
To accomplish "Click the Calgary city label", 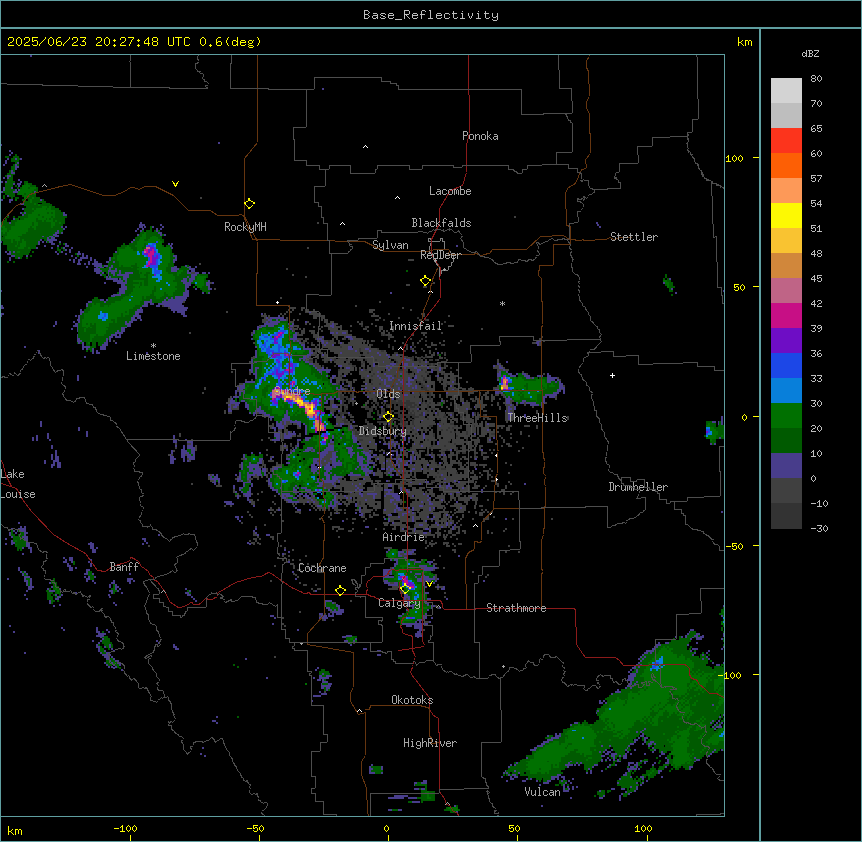I will click(400, 603).
